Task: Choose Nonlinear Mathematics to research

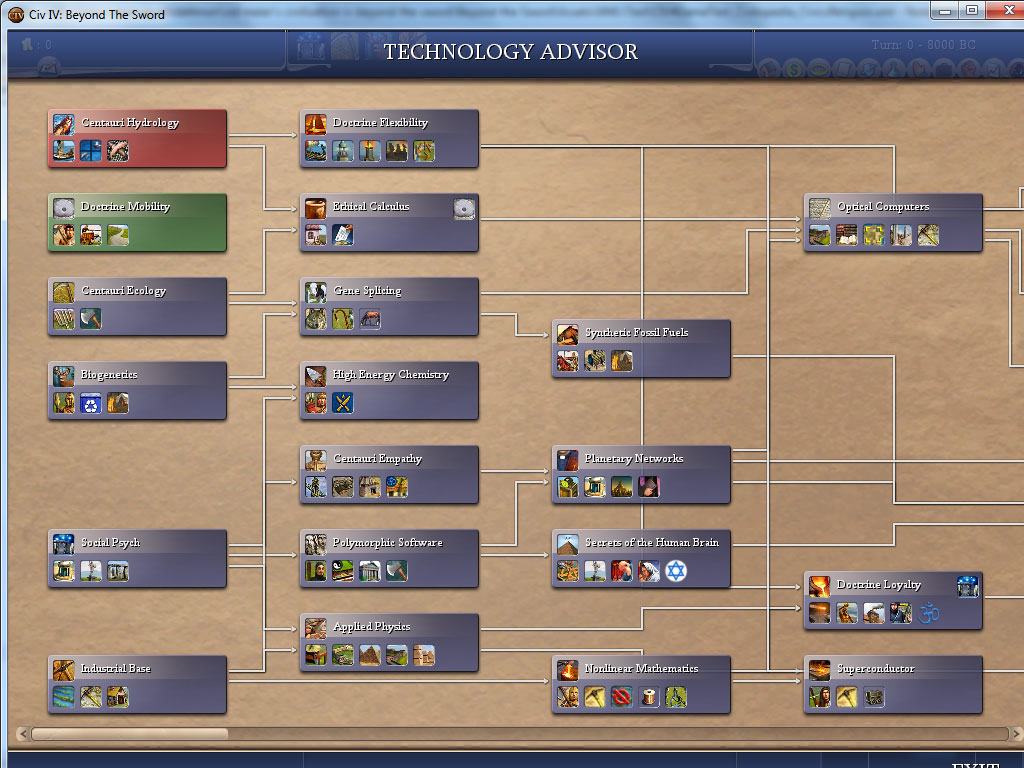Action: tap(642, 685)
